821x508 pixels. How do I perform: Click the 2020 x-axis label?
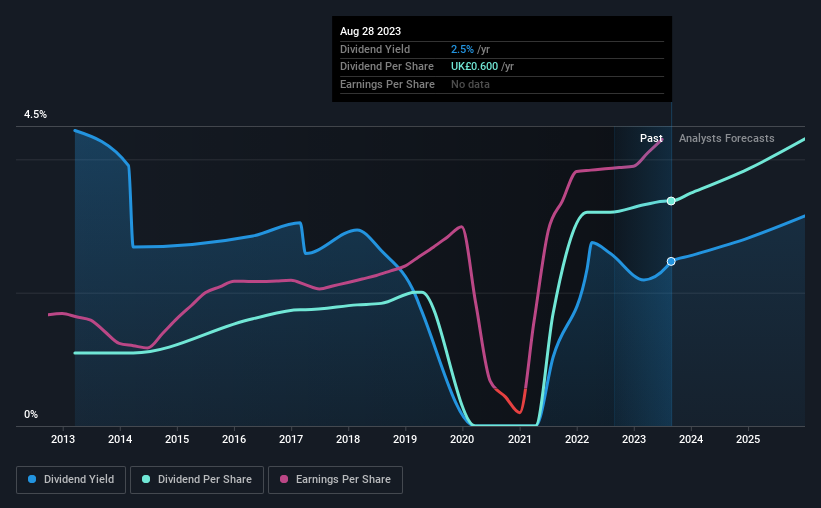tap(462, 439)
